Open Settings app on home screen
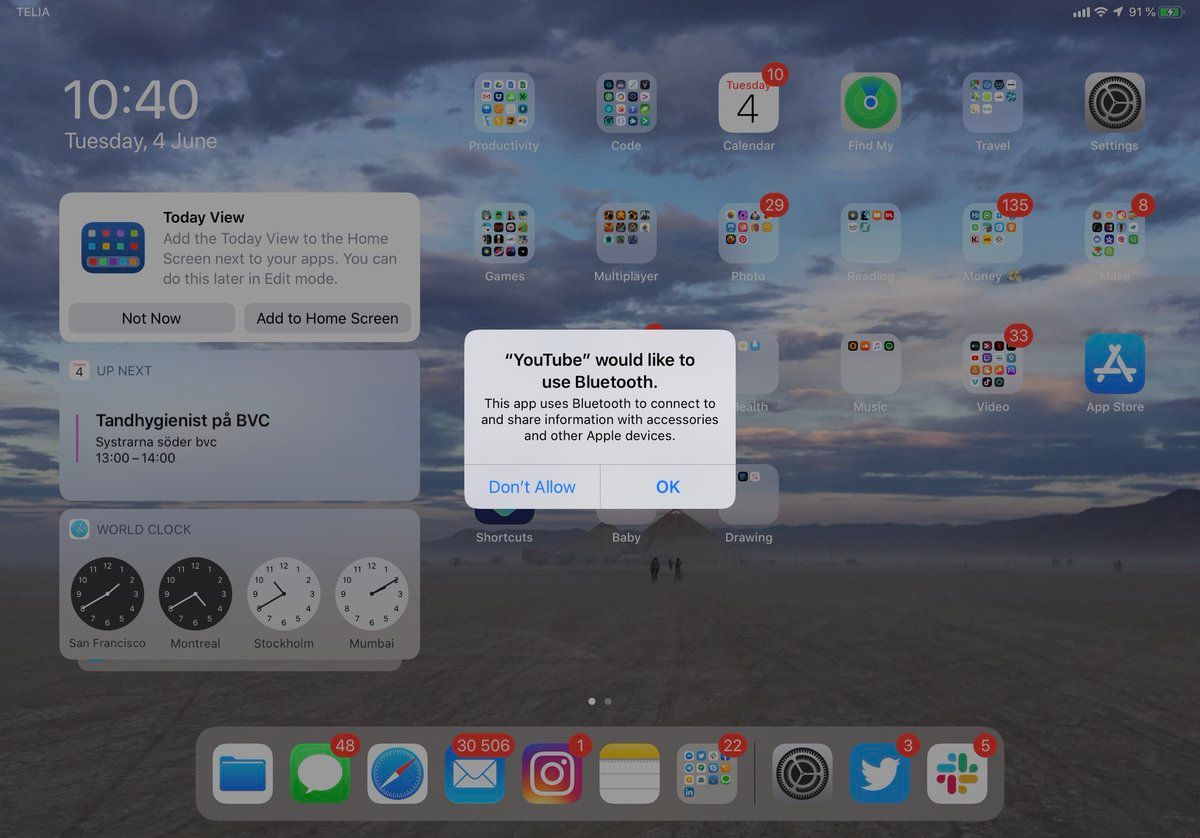This screenshot has width=1200, height=838. coord(1115,103)
